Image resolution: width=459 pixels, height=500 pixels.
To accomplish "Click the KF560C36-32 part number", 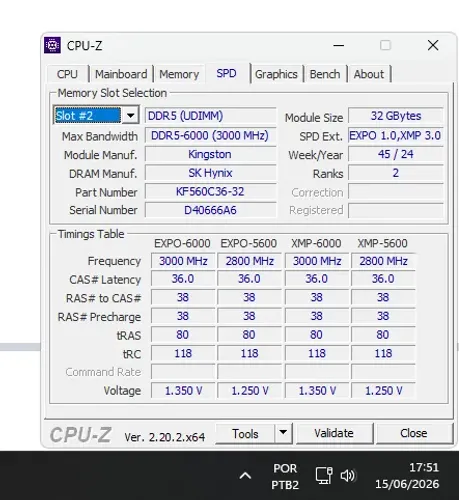I will click(210, 191).
